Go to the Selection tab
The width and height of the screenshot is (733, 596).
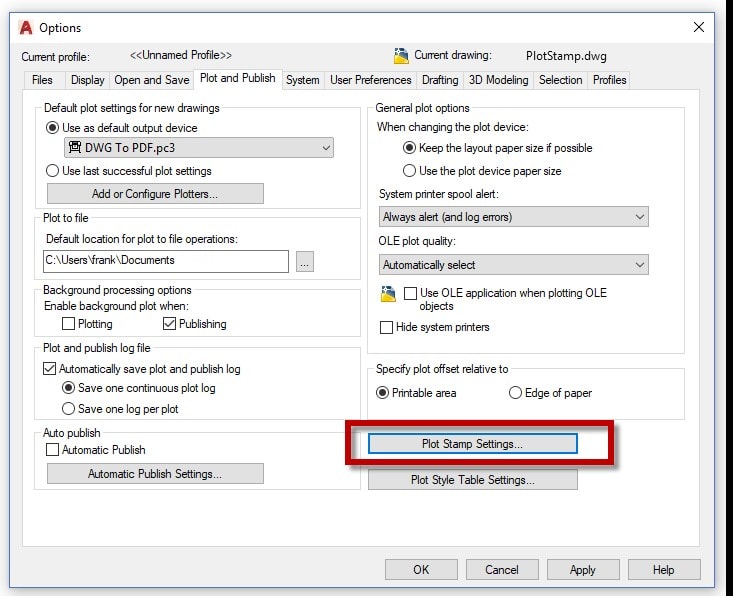click(x=561, y=80)
